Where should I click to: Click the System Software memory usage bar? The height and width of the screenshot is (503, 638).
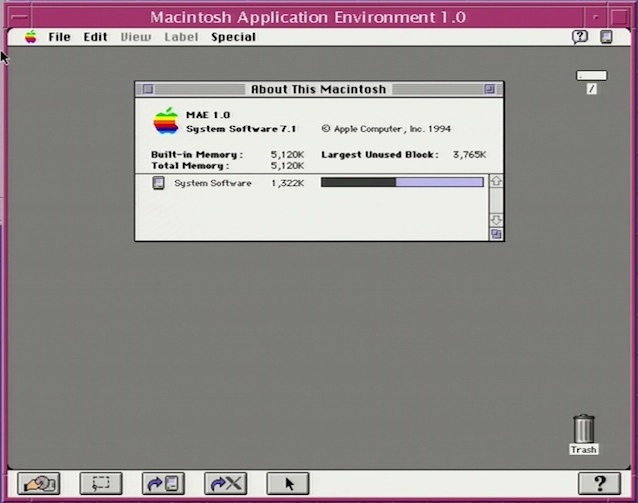(402, 182)
